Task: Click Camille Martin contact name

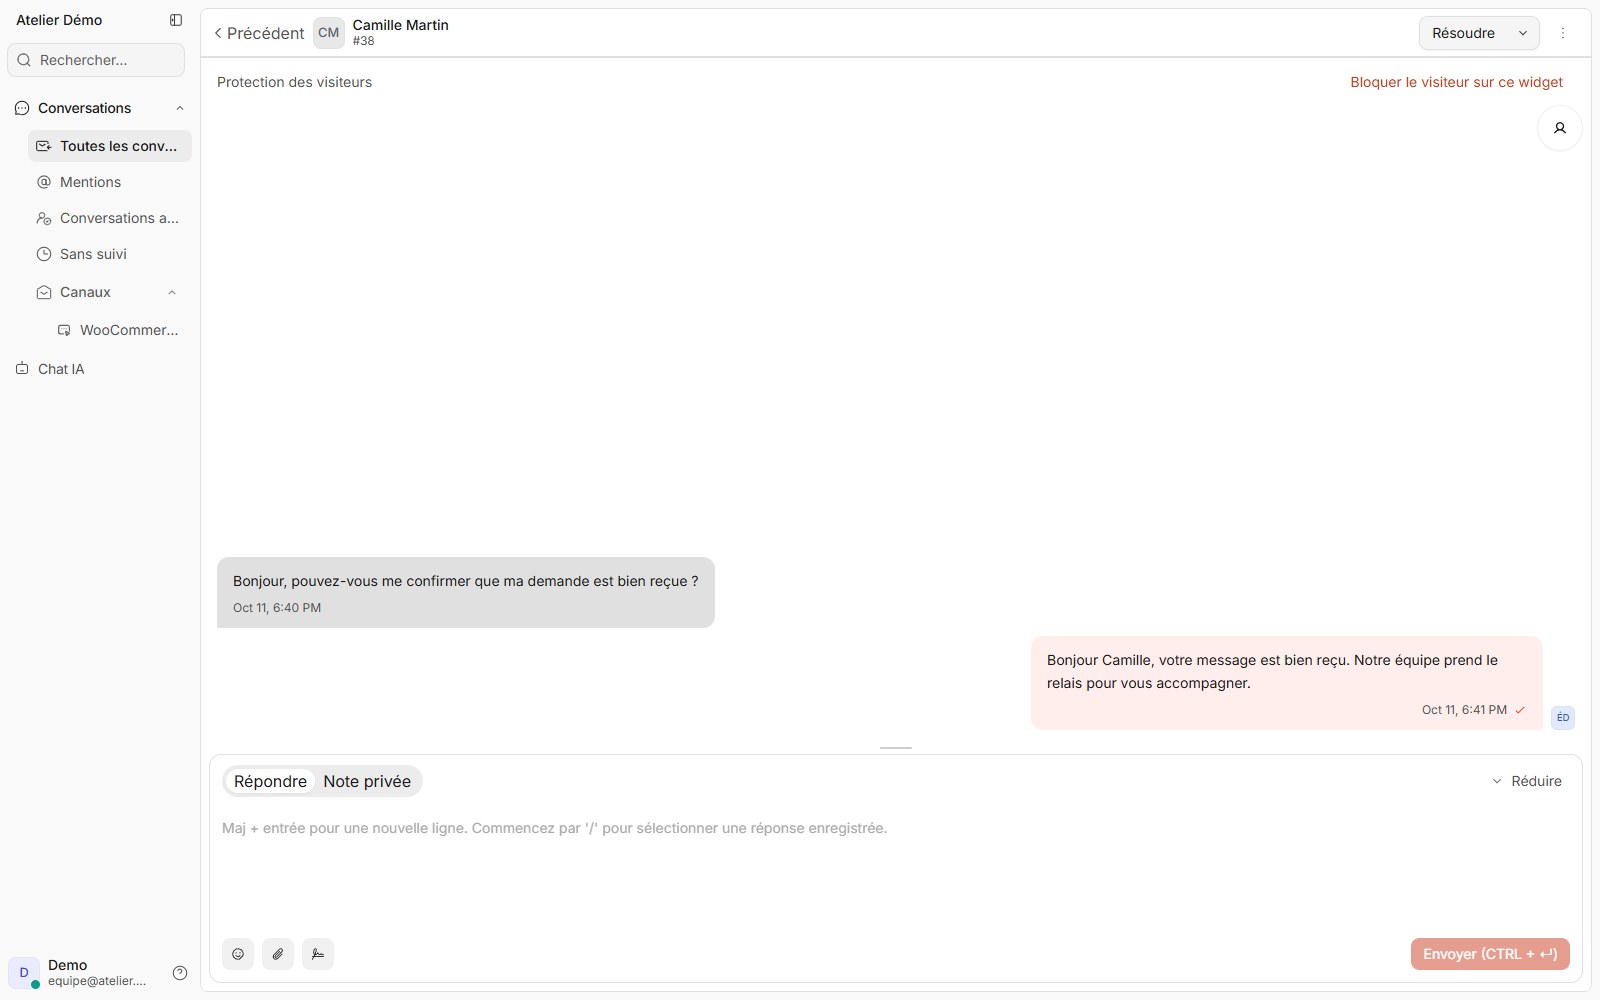Action: click(x=400, y=25)
